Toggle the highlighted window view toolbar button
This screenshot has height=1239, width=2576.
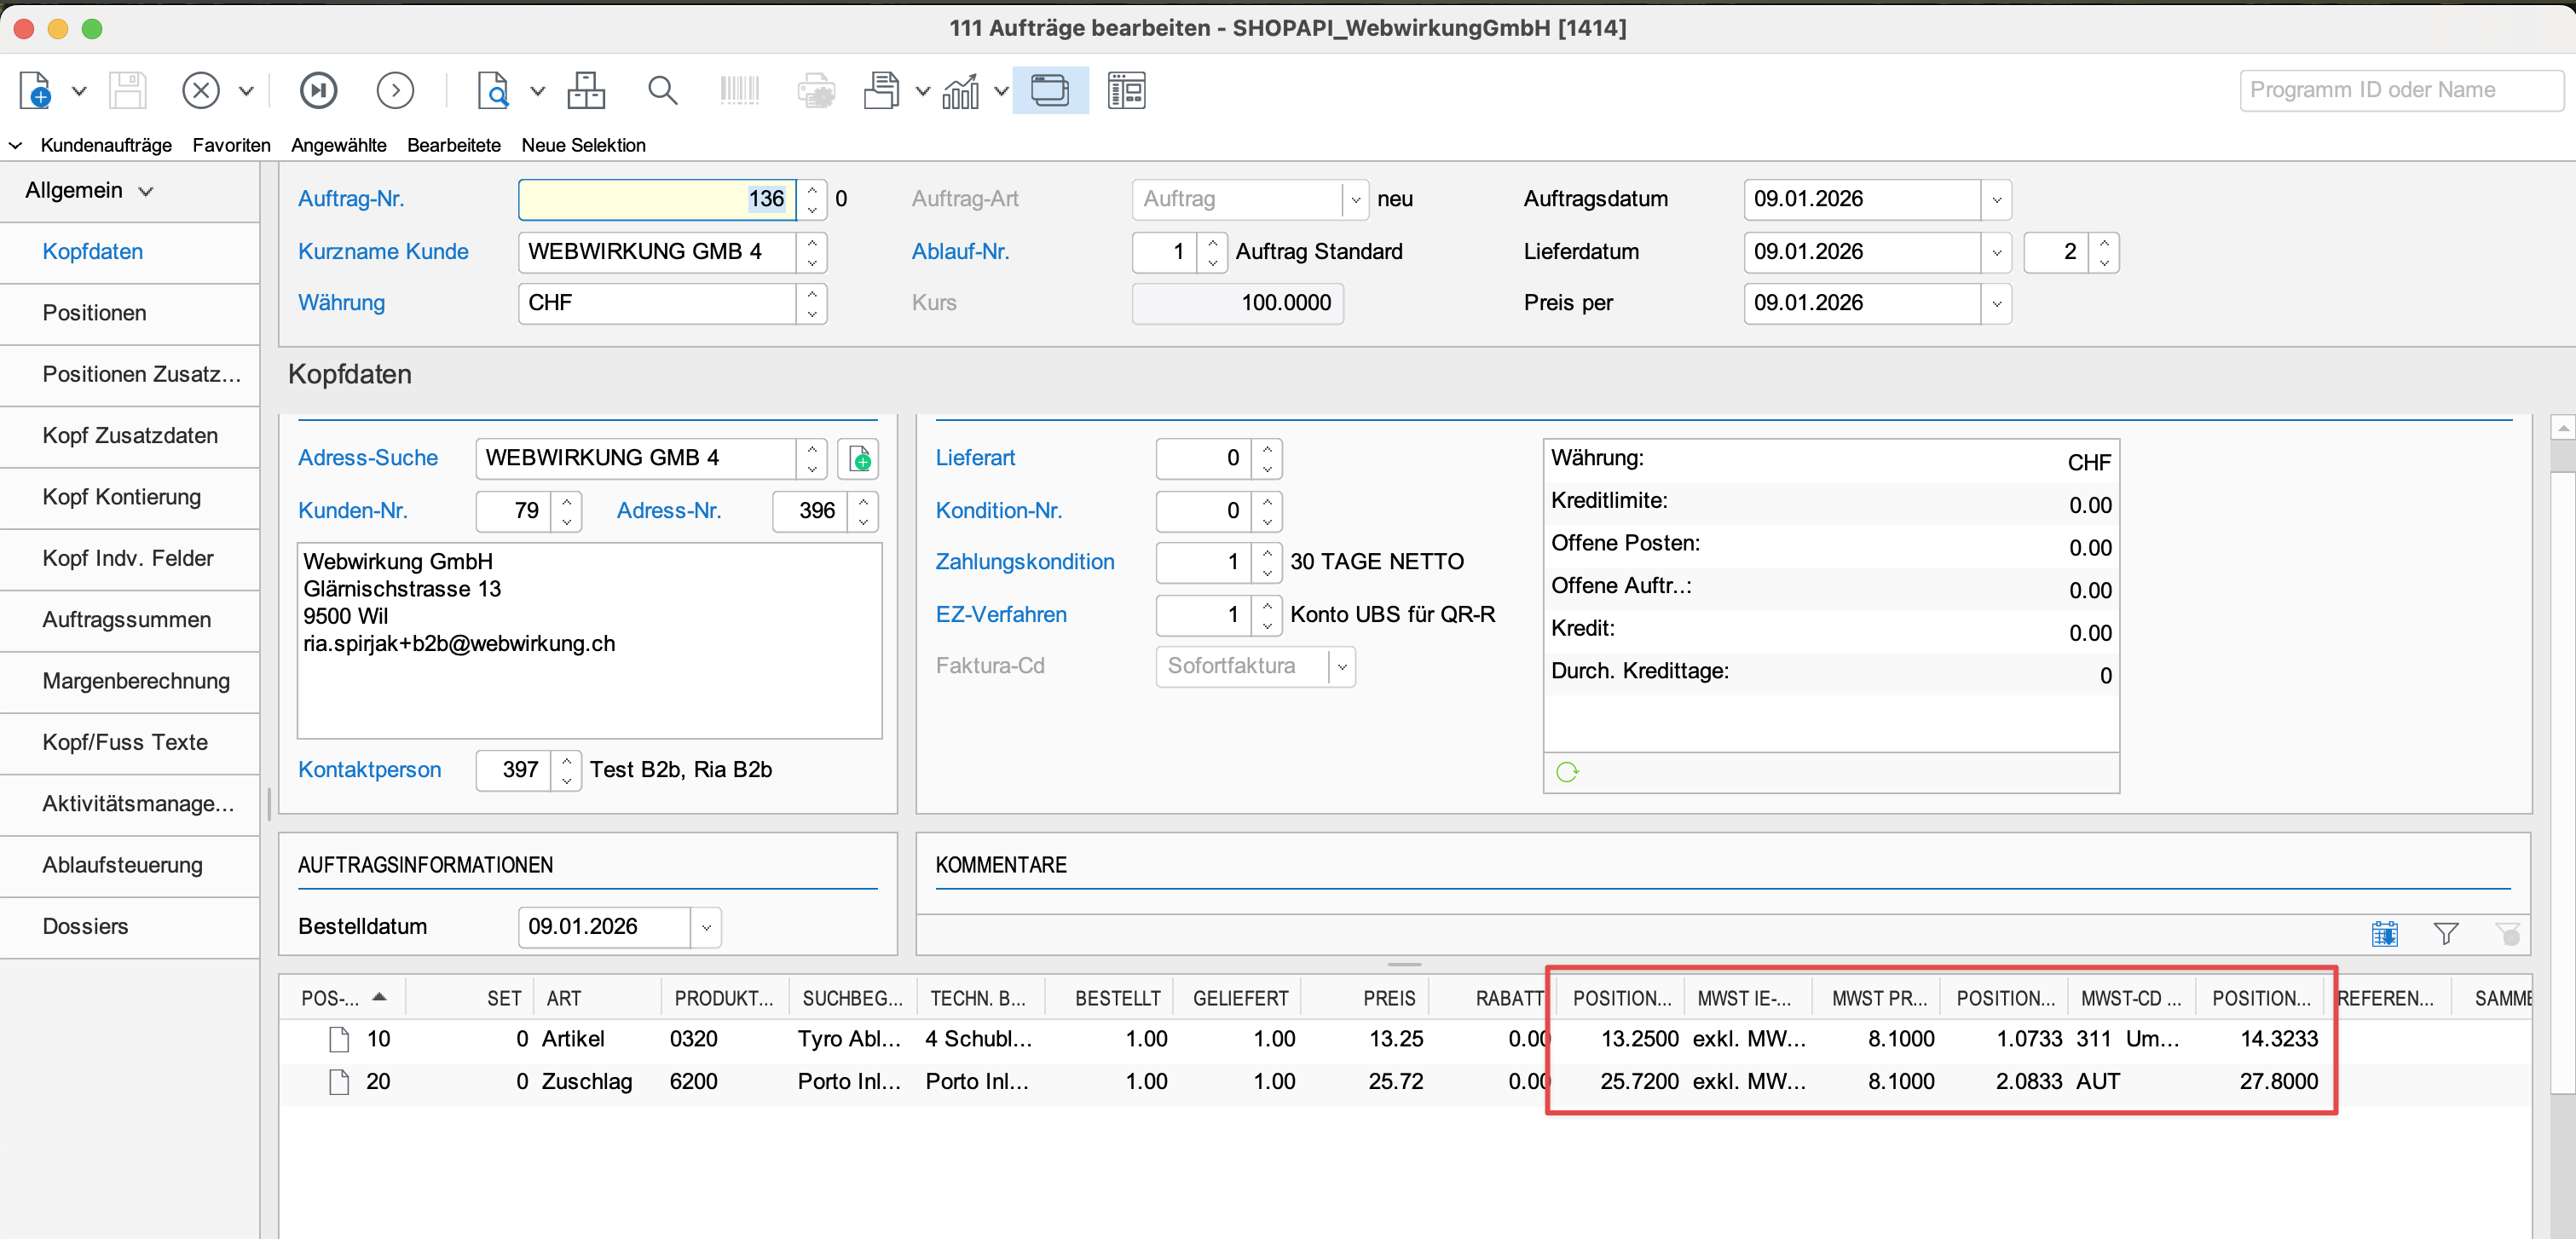pos(1050,90)
